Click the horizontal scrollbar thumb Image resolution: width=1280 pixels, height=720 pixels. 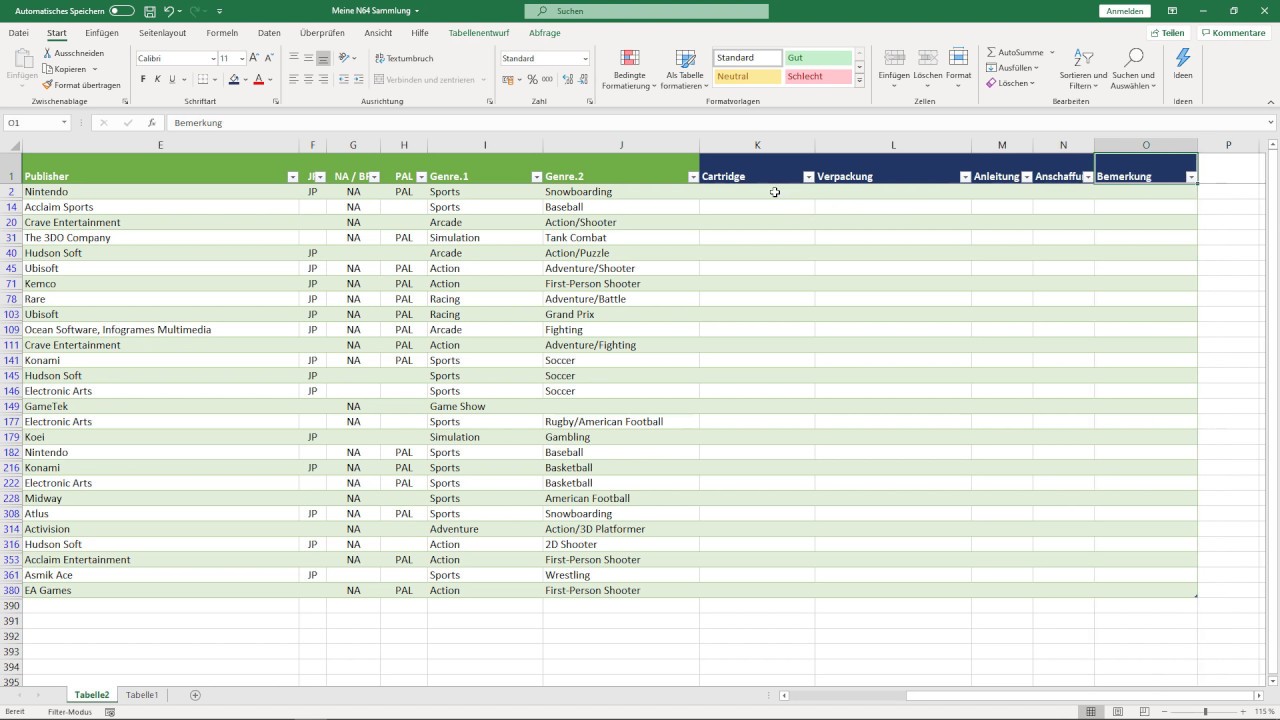click(x=1079, y=695)
